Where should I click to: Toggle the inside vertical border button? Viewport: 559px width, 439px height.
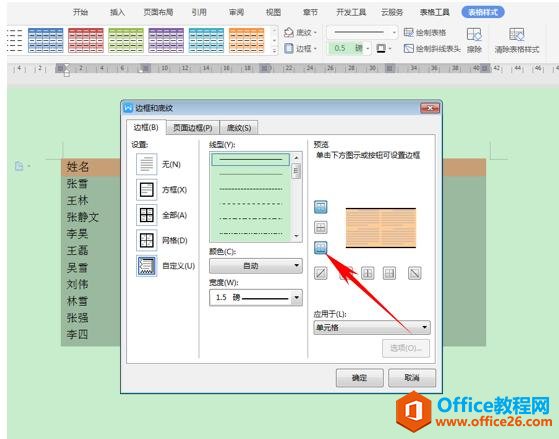[x=368, y=273]
